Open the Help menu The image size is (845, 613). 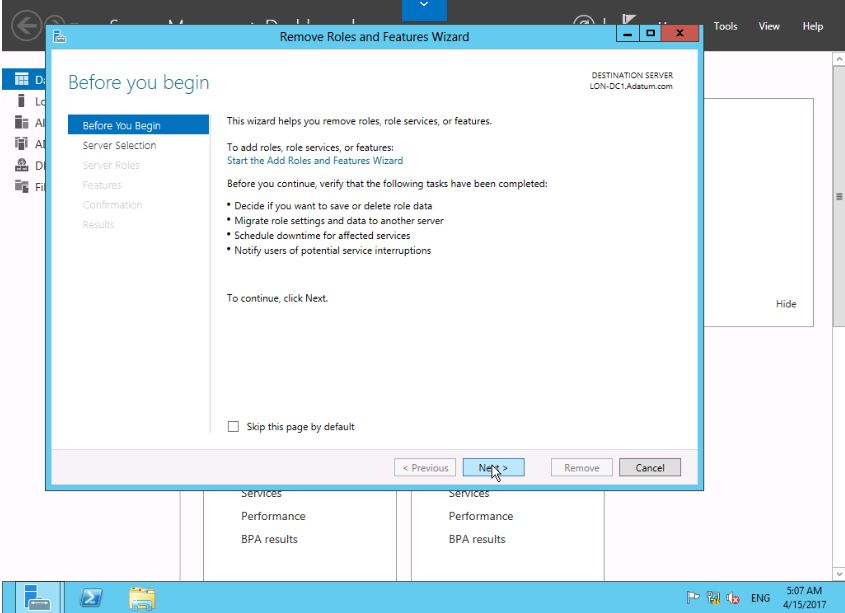[x=812, y=27]
